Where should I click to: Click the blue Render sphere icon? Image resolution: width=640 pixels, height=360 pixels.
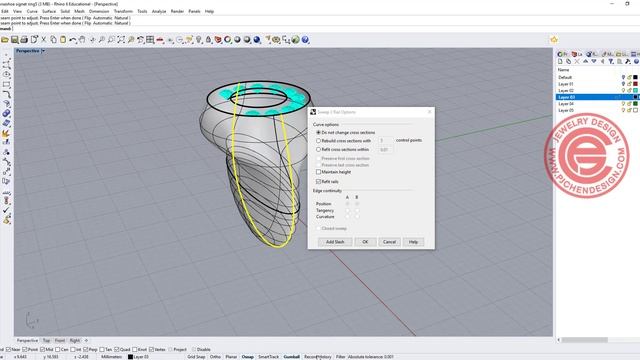pyautogui.click(x=257, y=40)
